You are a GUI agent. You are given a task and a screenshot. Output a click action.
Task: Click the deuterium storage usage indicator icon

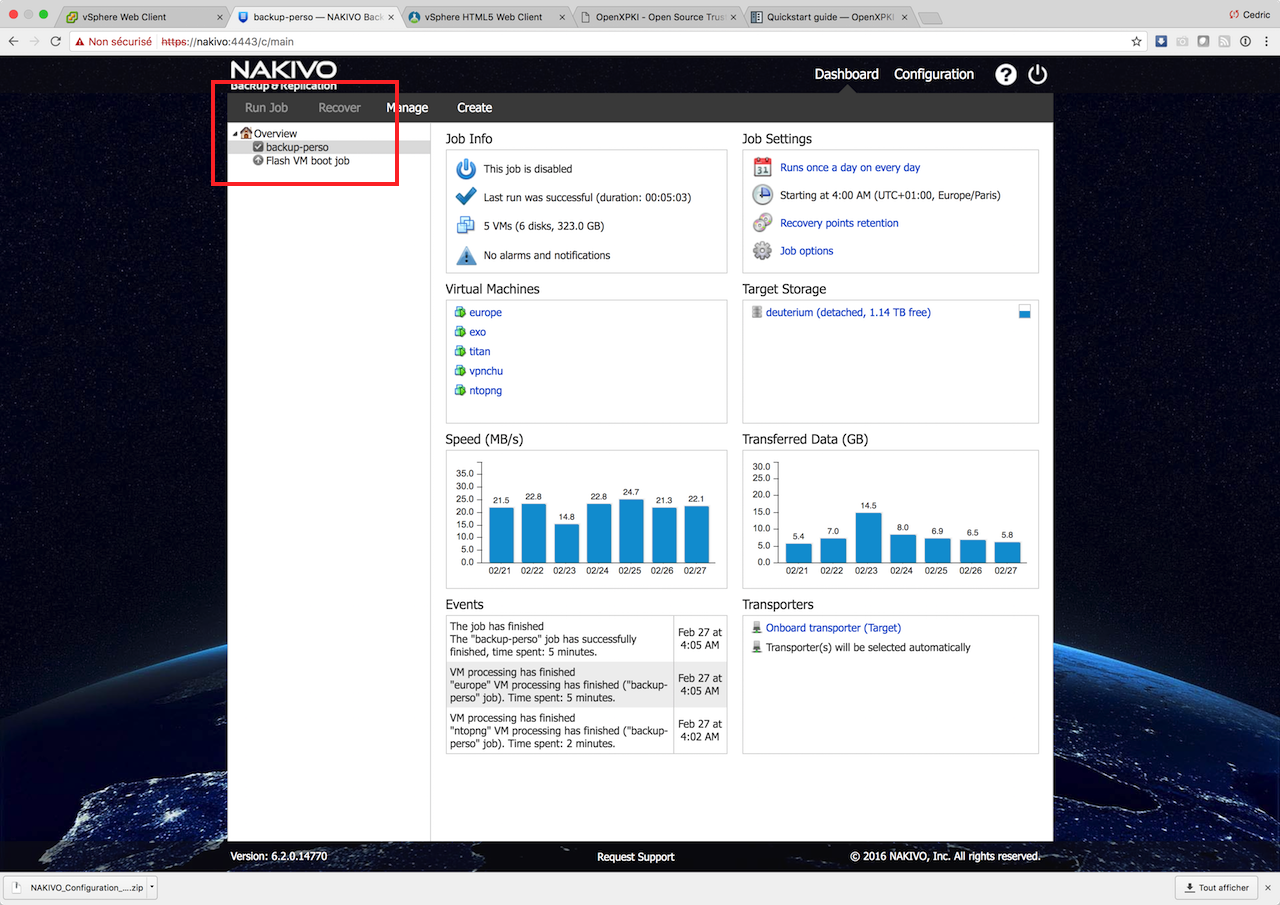(x=1024, y=312)
